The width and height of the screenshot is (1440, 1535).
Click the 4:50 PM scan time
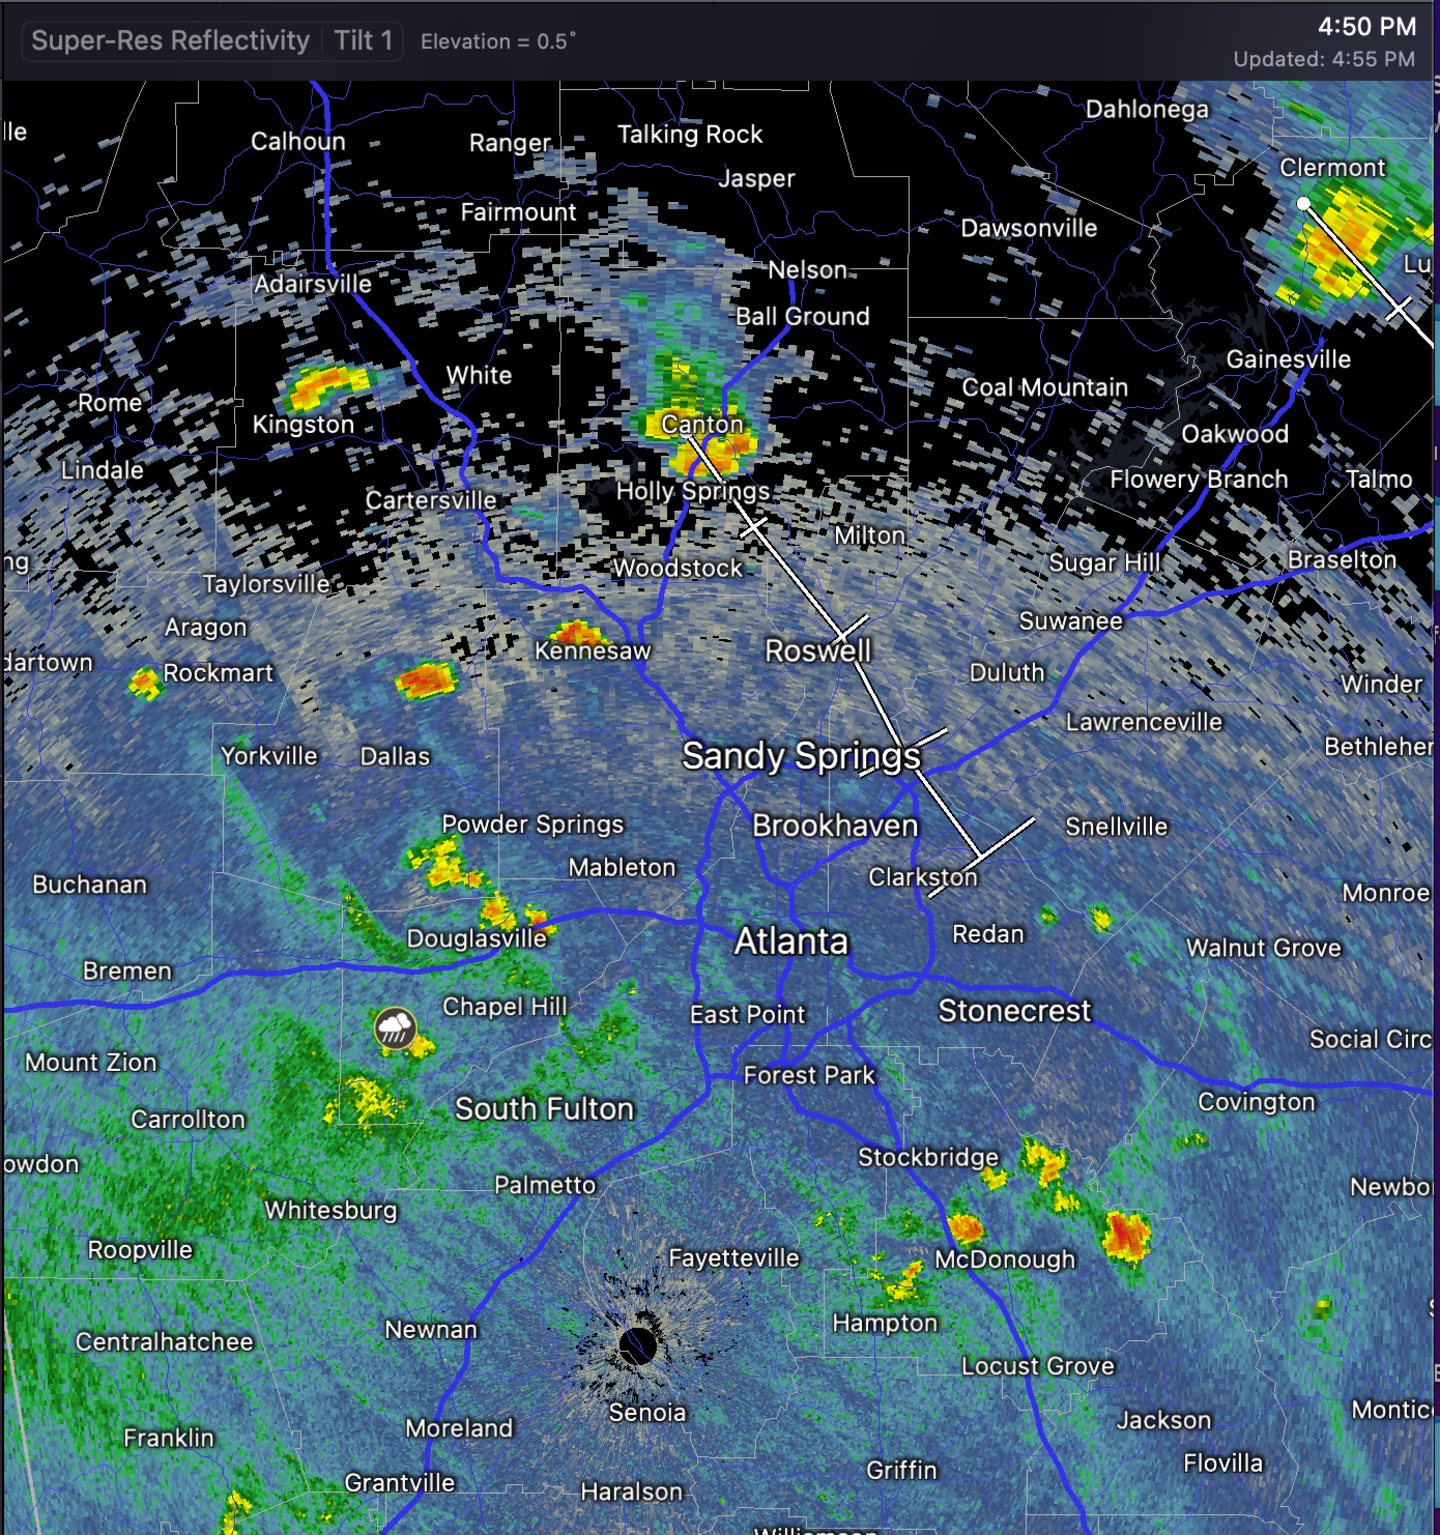(1366, 27)
